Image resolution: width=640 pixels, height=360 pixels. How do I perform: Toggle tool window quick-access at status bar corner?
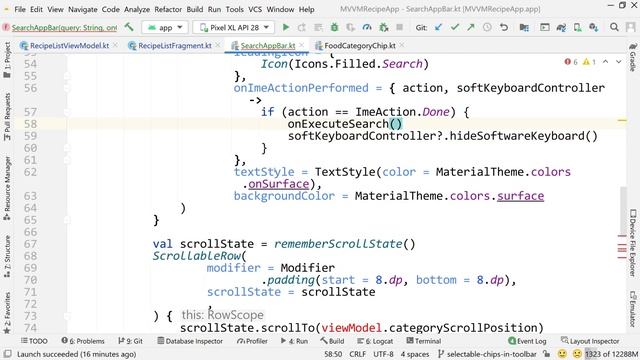[7, 354]
